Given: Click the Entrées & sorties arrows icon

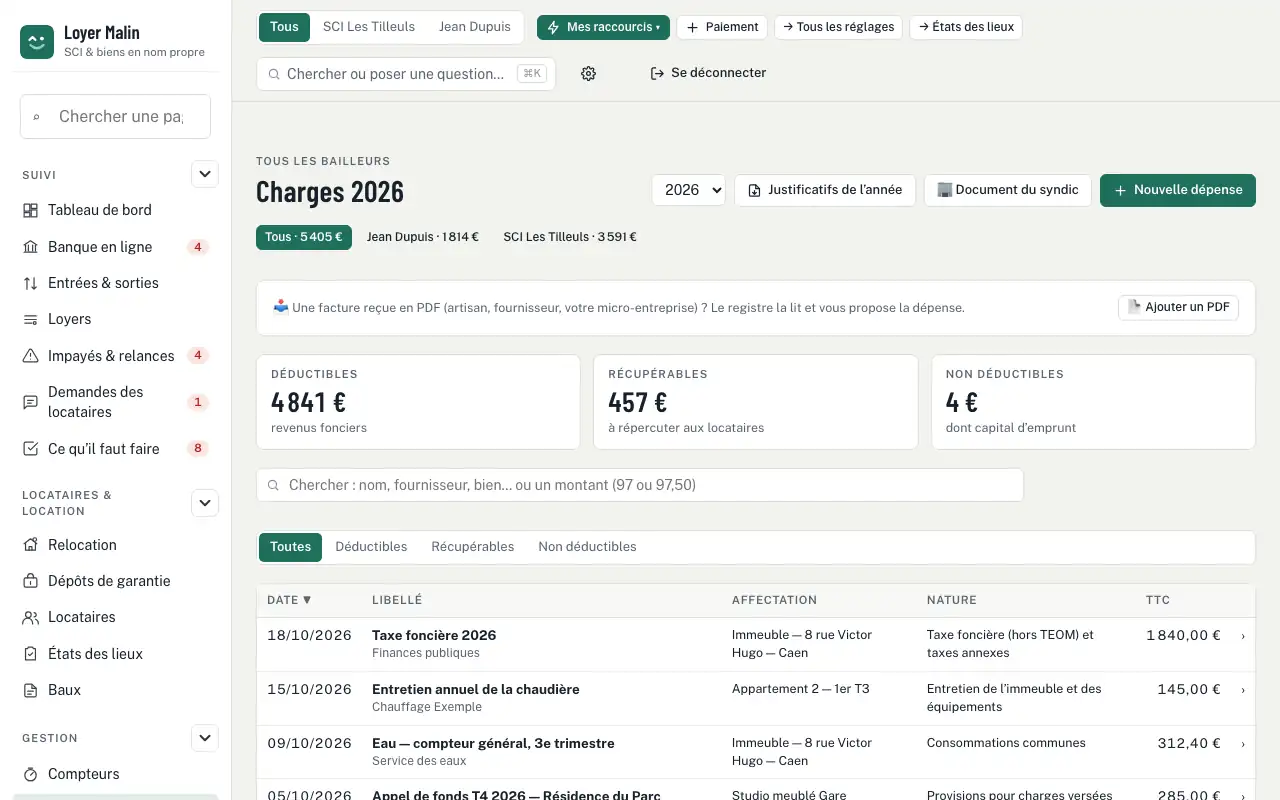Looking at the screenshot, I should (30, 283).
